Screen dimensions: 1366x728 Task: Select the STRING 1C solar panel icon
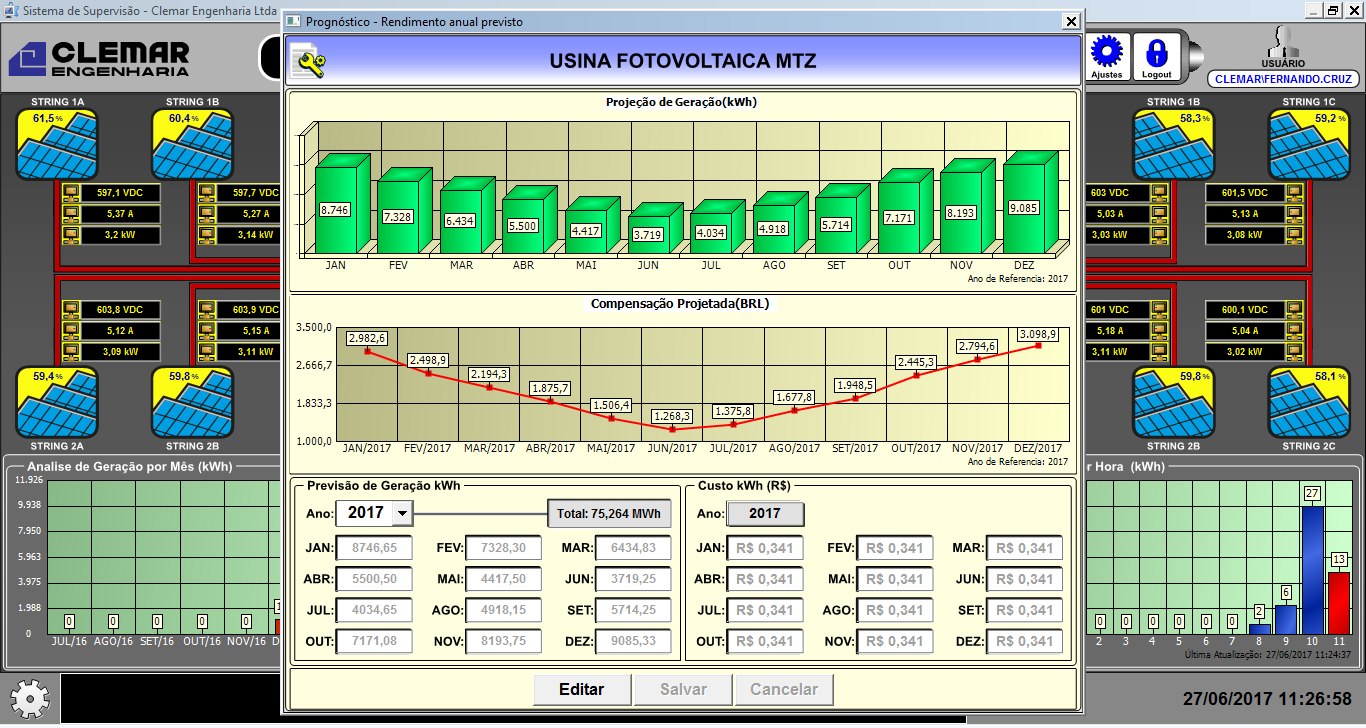tap(1310, 143)
